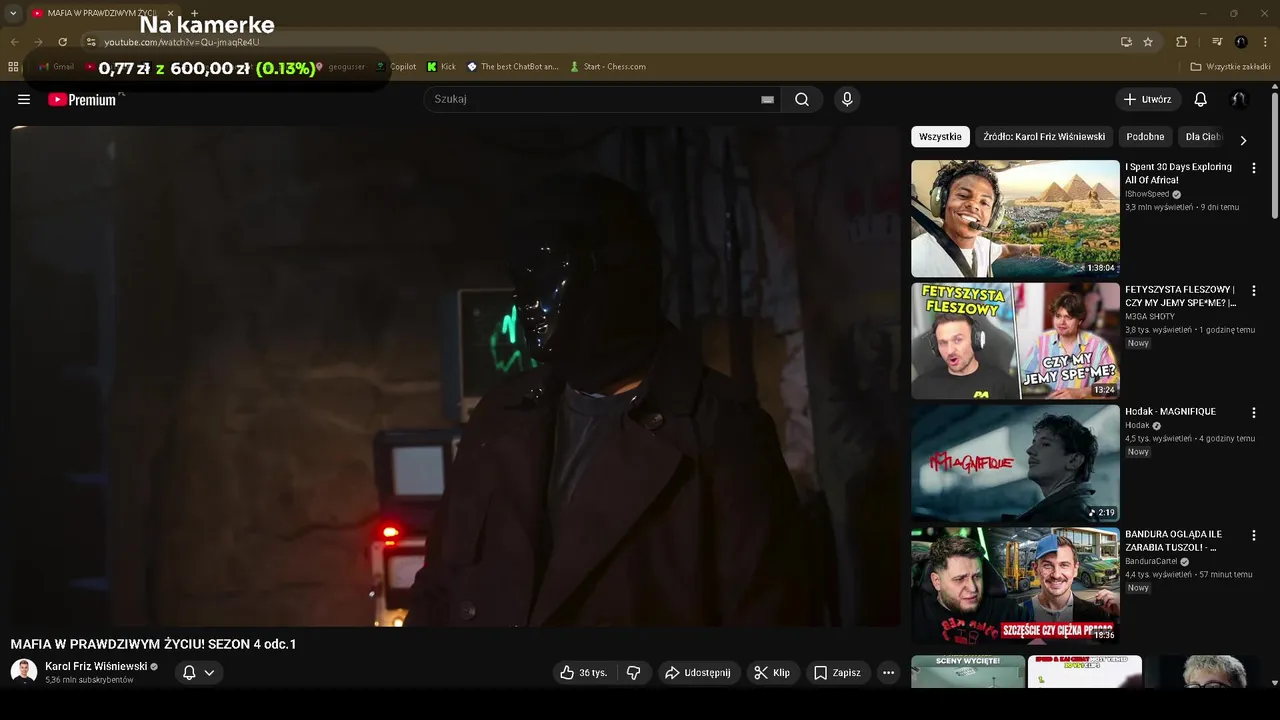The width and height of the screenshot is (1280, 720).
Task: Select the Podobne filter chip
Action: click(1145, 137)
